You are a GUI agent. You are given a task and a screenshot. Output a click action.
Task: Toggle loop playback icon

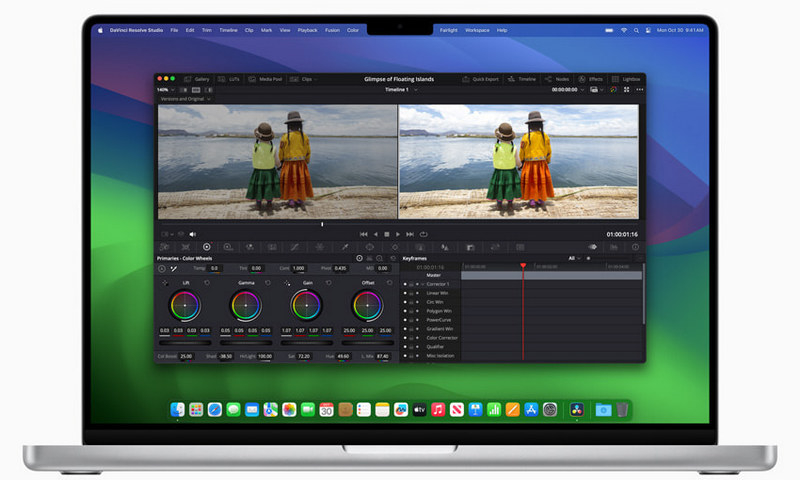tap(424, 234)
